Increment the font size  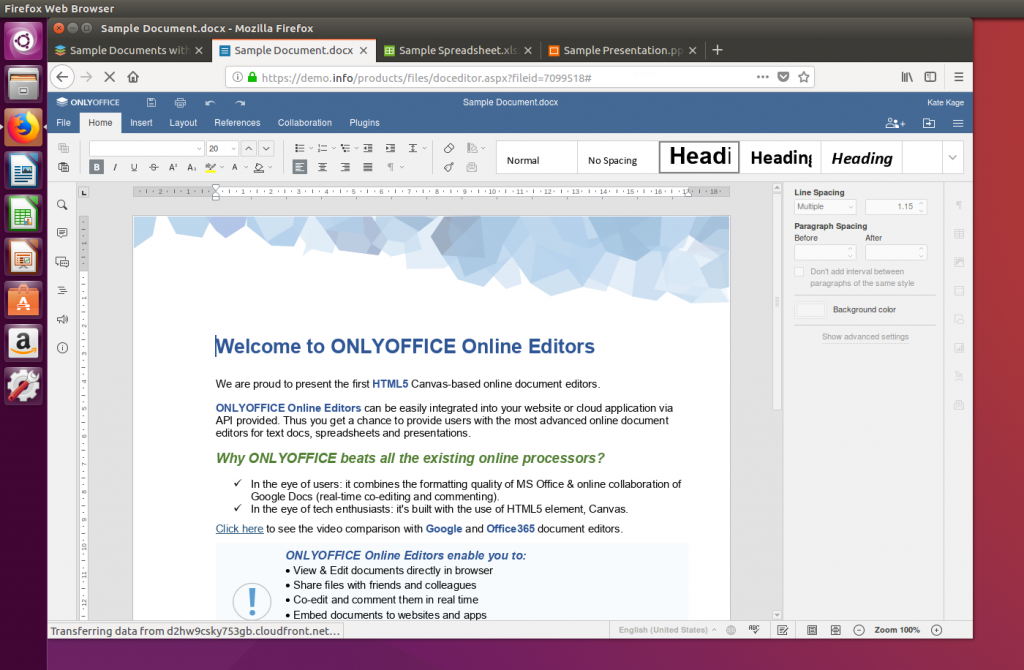(x=248, y=148)
